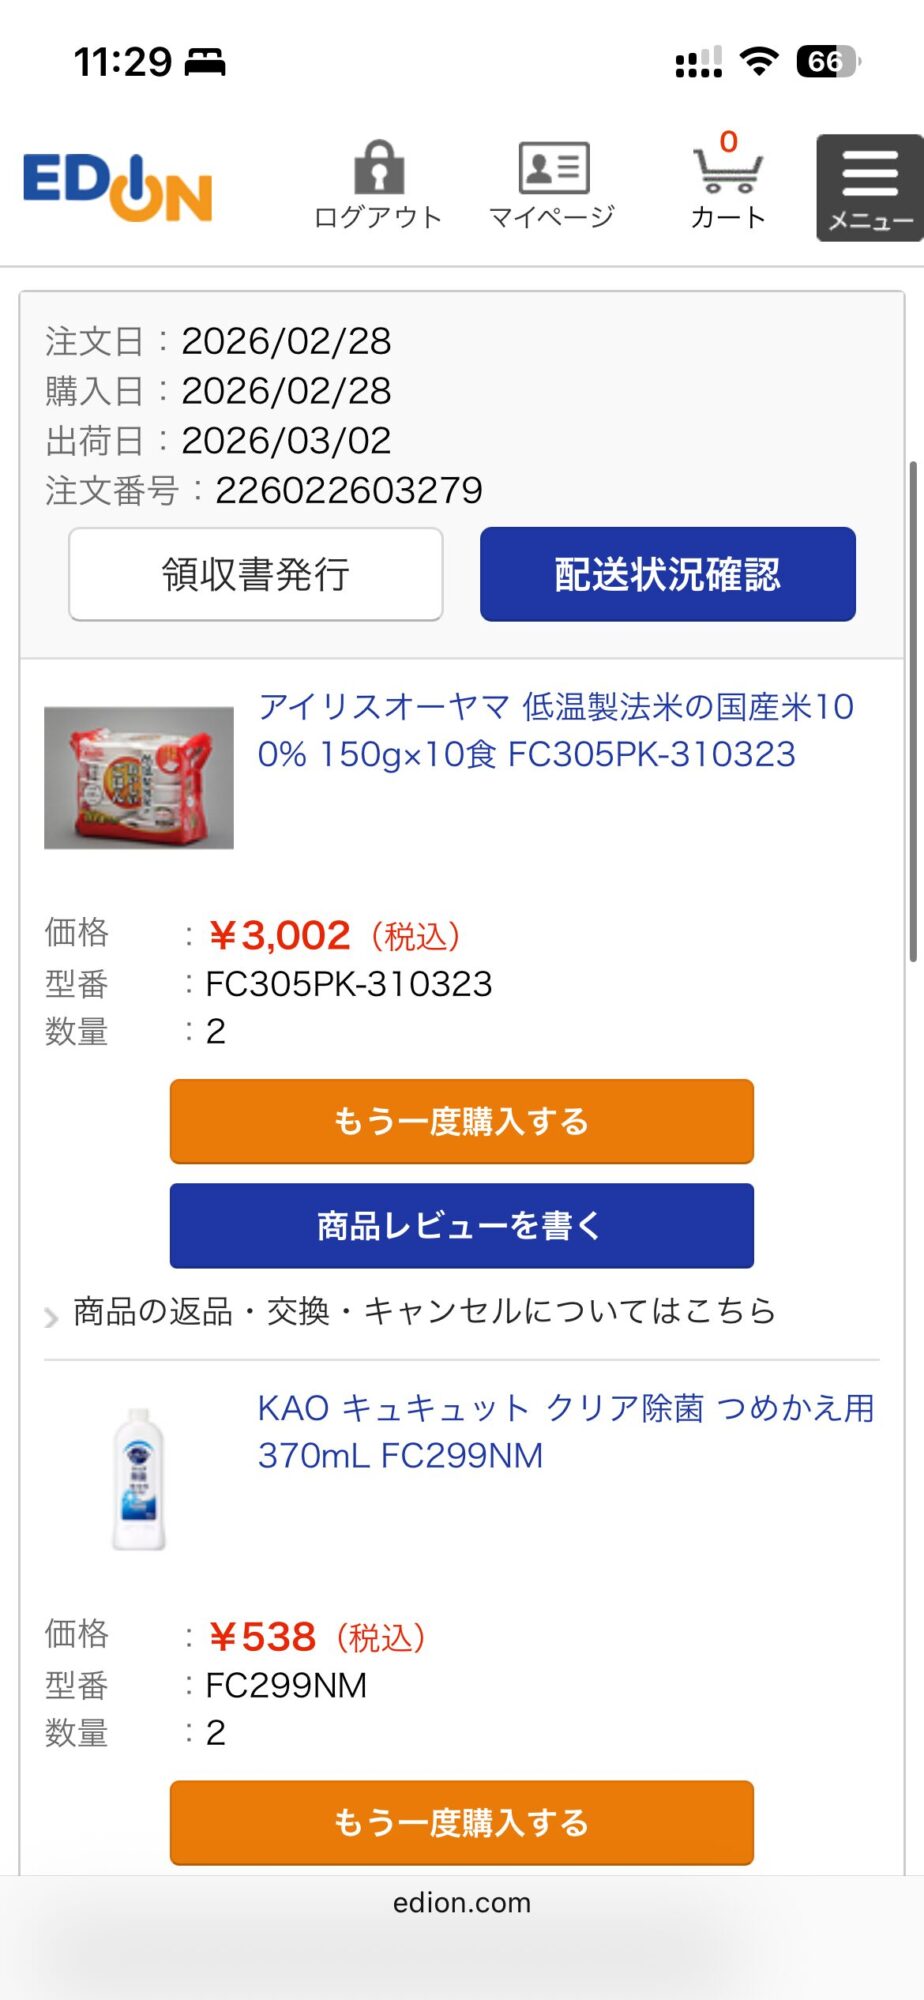This screenshot has height=2000, width=924.
Task: Open the KAO キュキュット bottle thumbnail
Action: point(139,1478)
